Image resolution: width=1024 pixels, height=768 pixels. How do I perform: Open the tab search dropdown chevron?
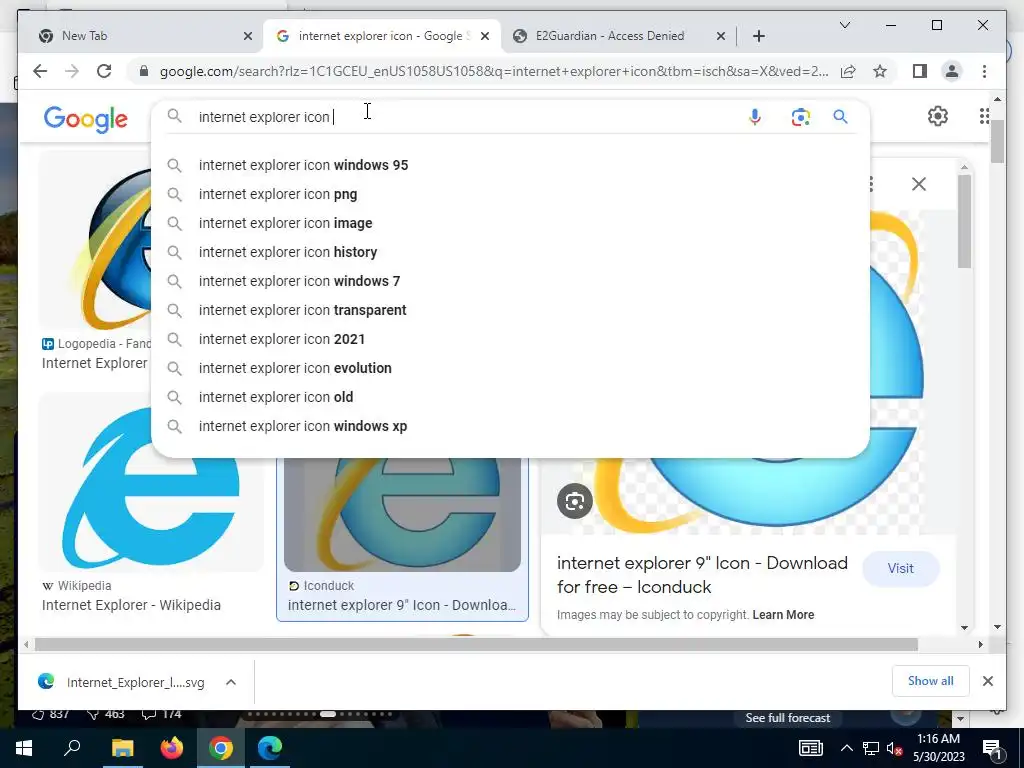[844, 25]
